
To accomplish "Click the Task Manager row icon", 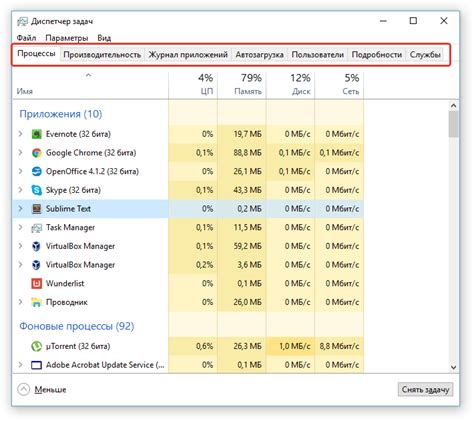I will [36, 228].
